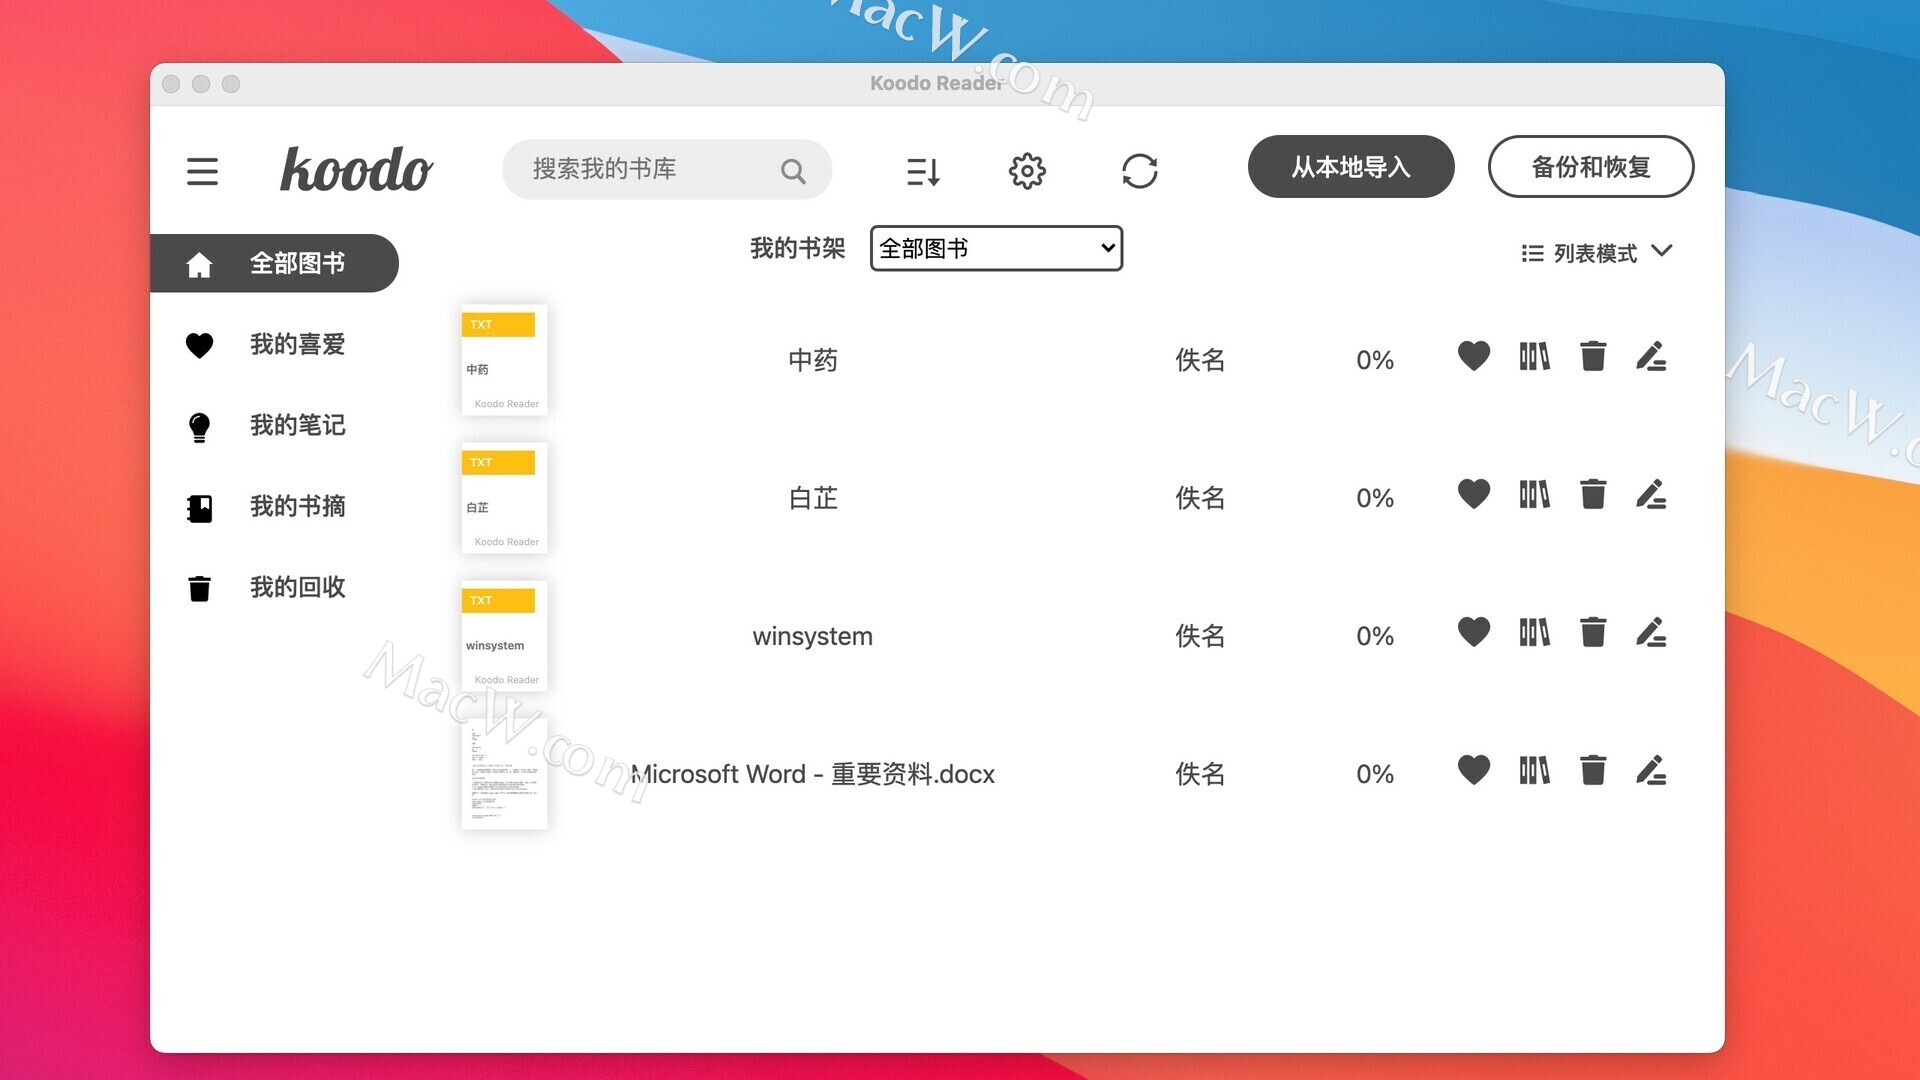This screenshot has width=1920, height=1080.
Task: Click the 从本地导入 button
Action: (1351, 167)
